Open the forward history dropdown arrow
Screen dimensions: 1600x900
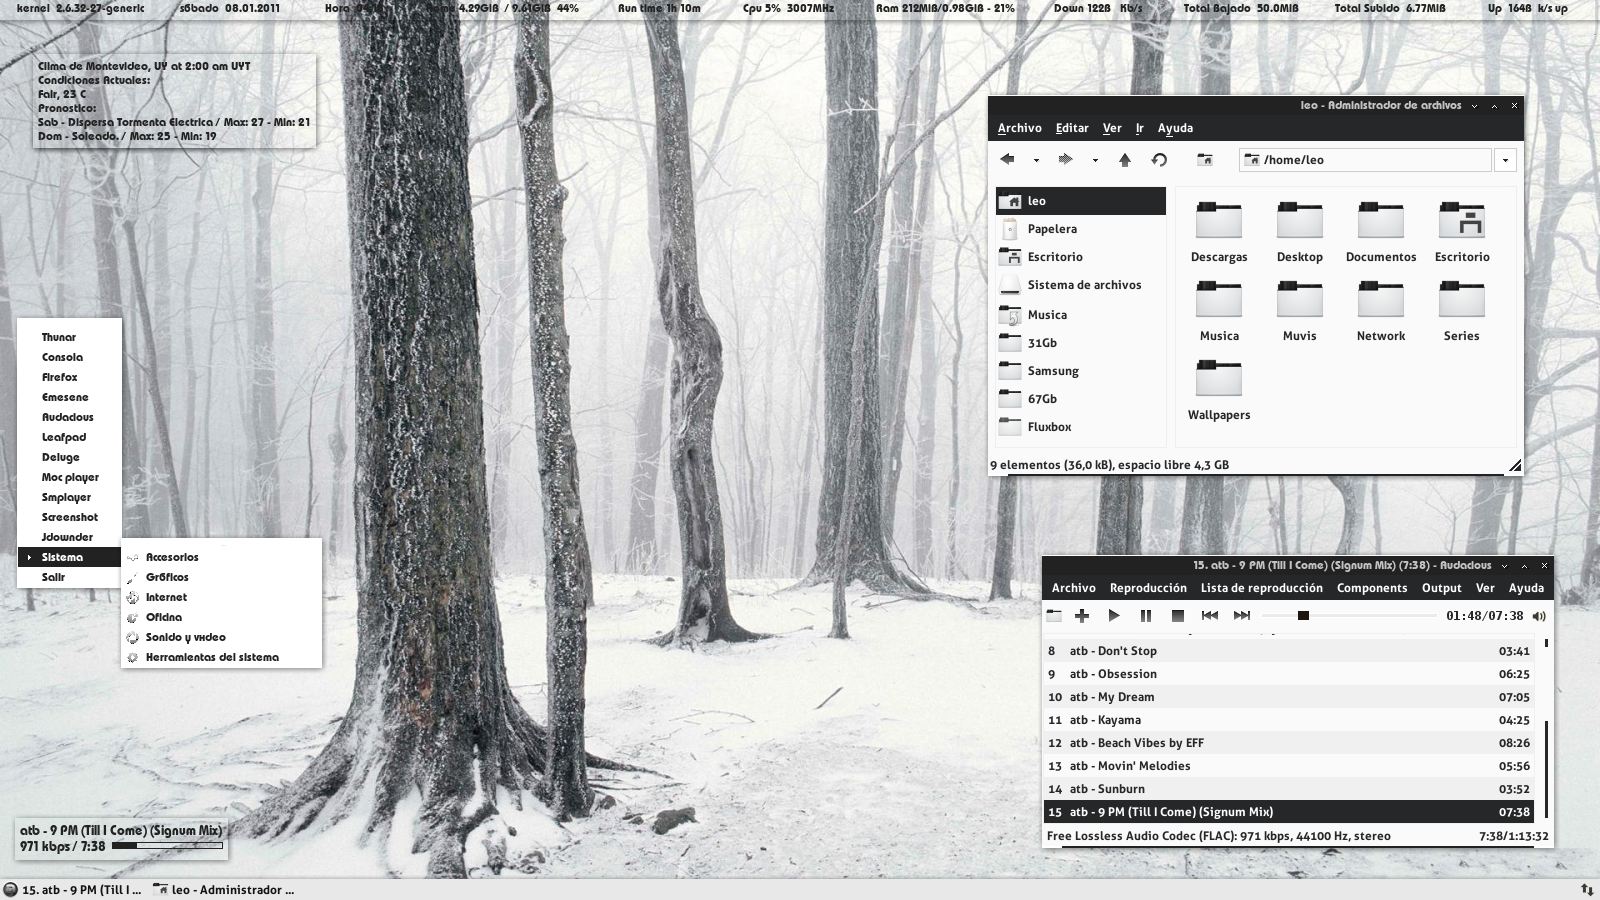pos(1095,160)
